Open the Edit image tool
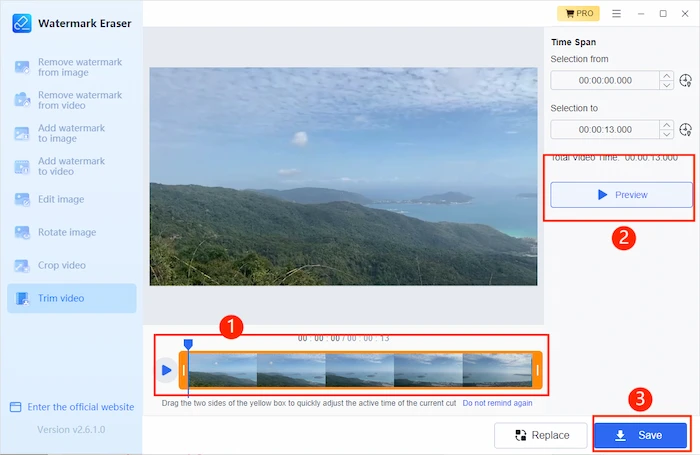 tap(60, 199)
